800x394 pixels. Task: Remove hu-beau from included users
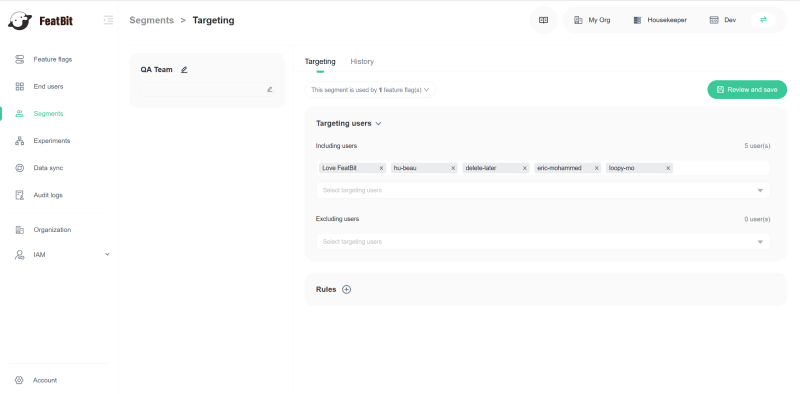point(453,168)
